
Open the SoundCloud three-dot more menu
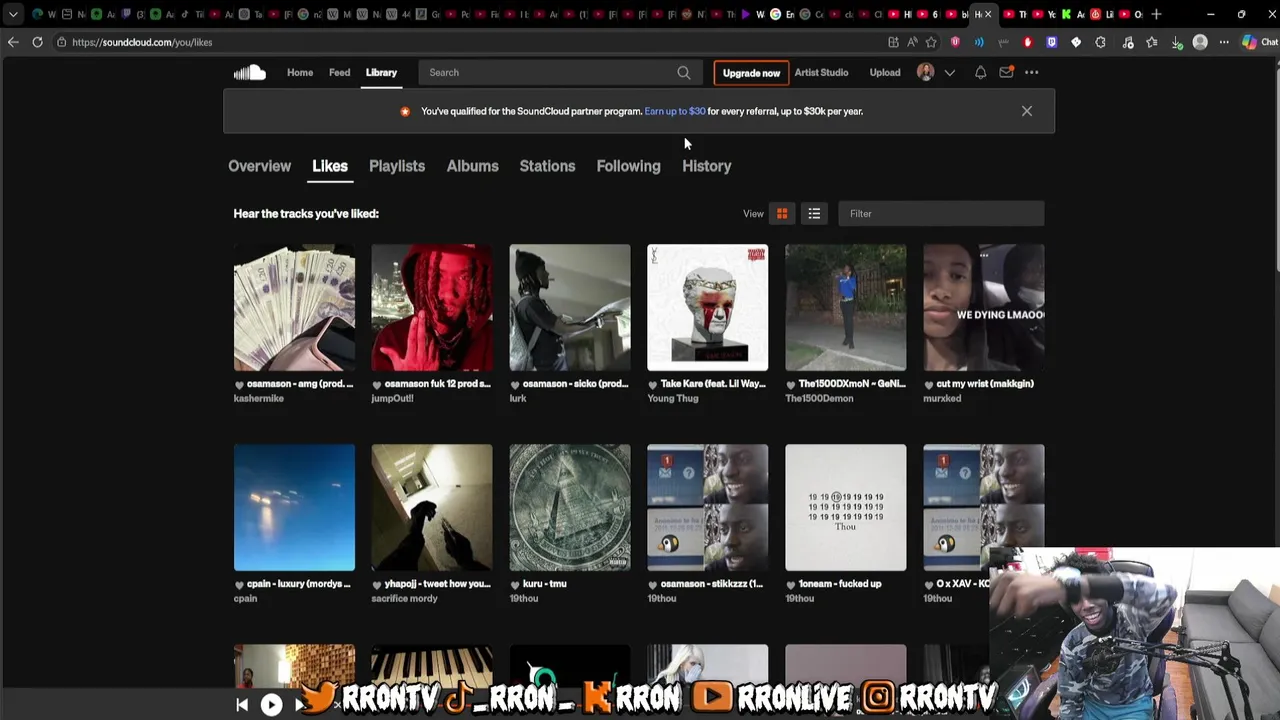(x=1031, y=72)
